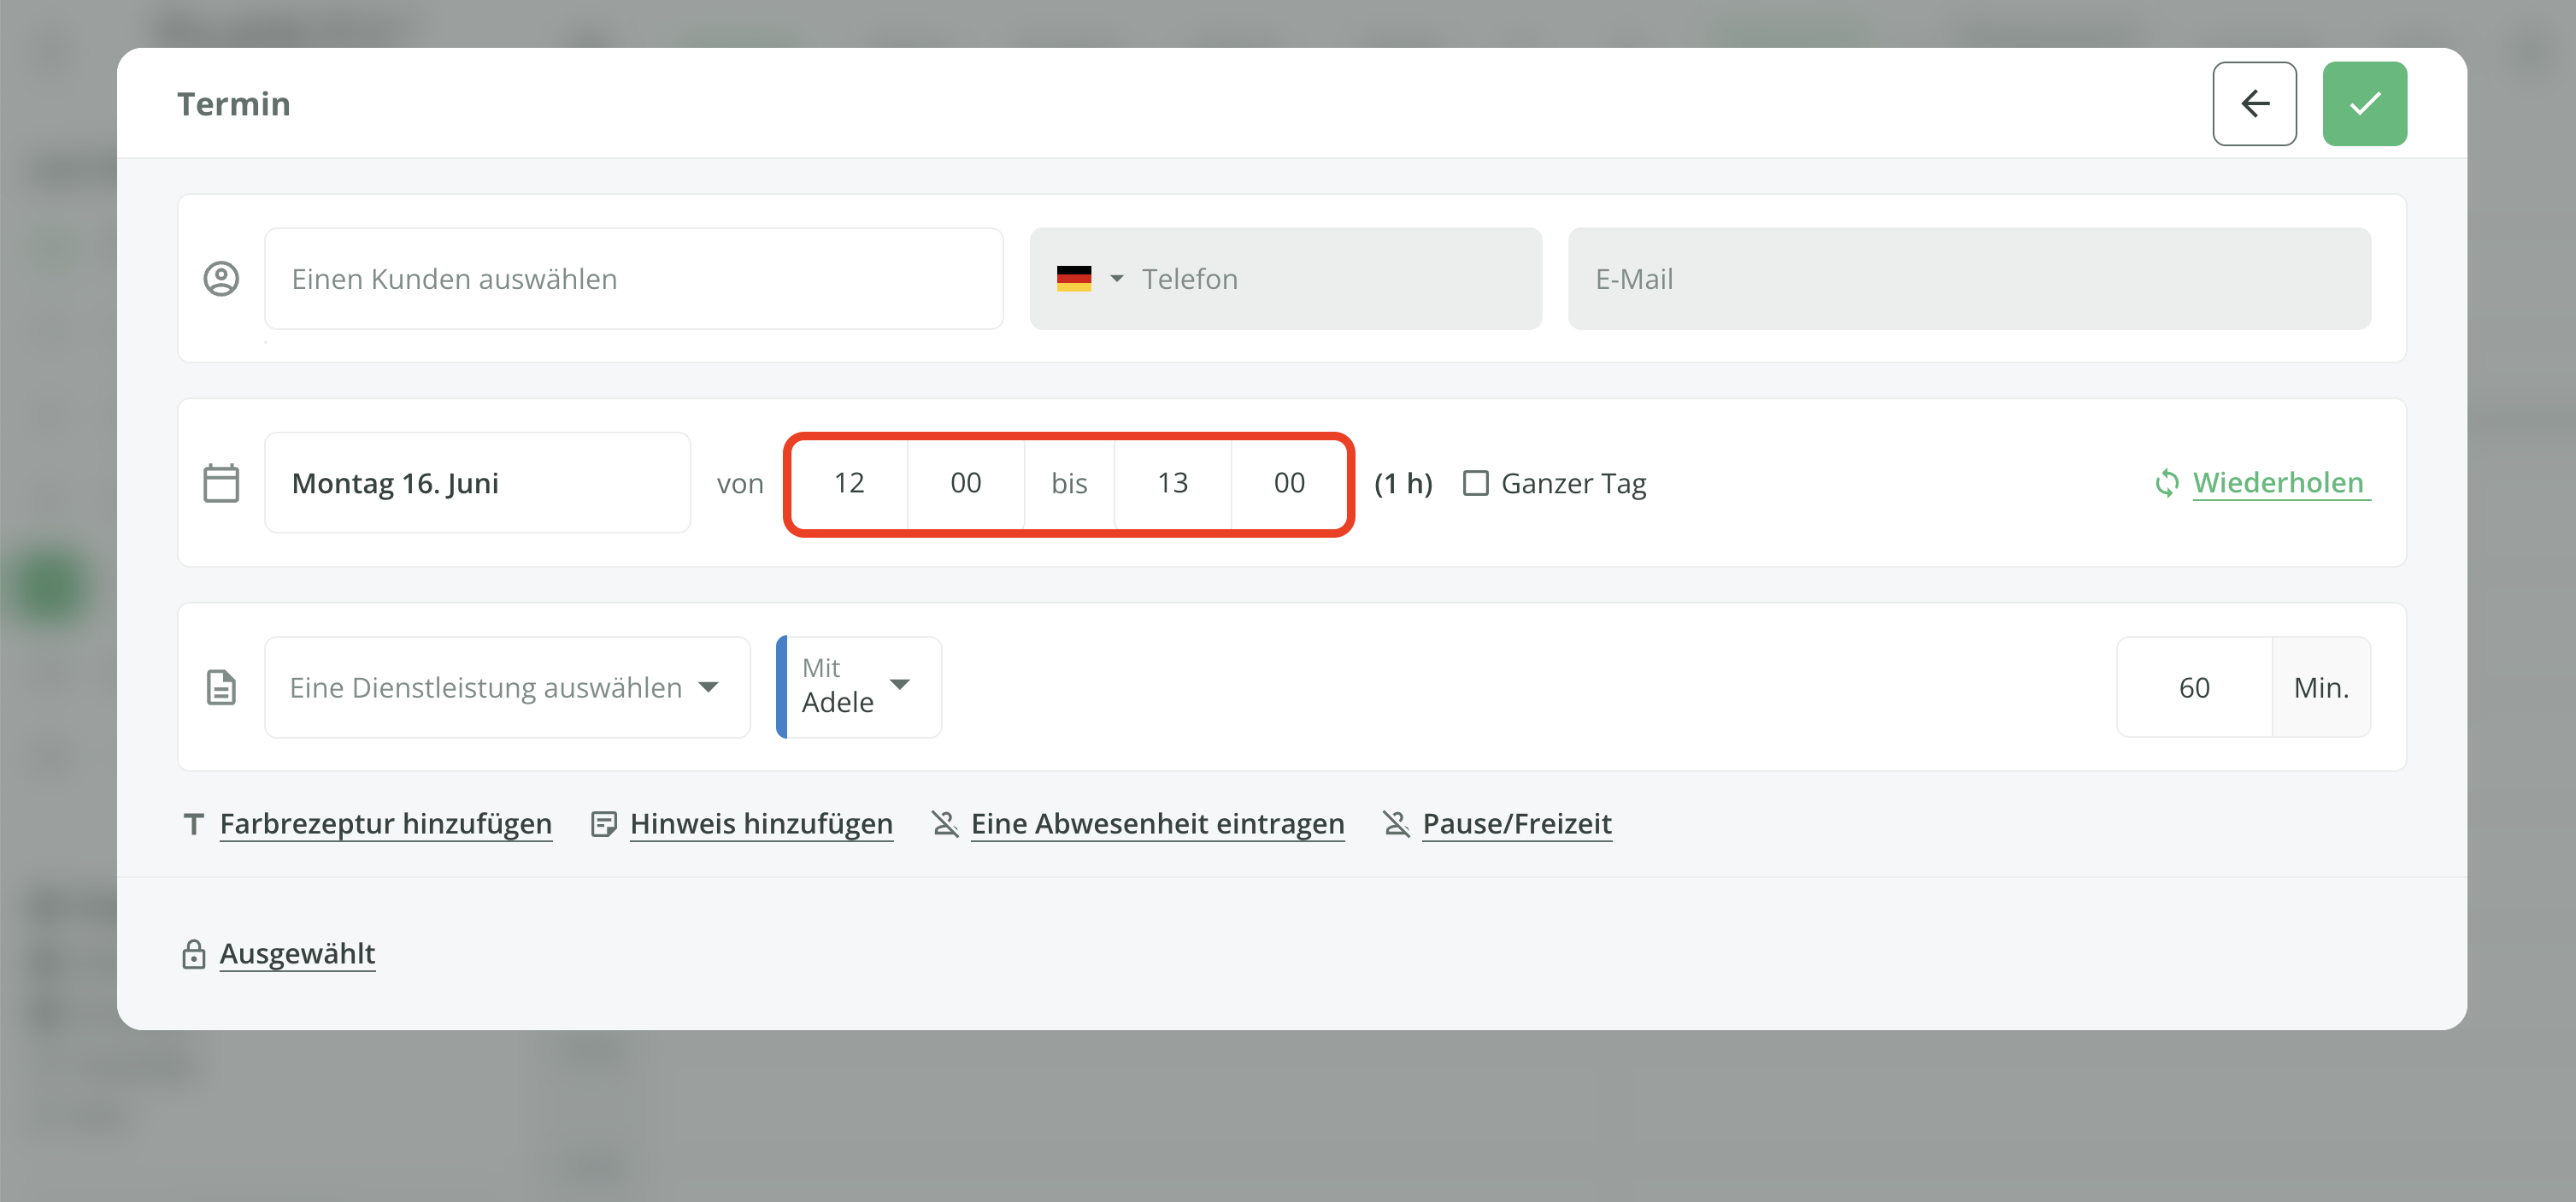This screenshot has width=2576, height=1202.
Task: Click Hinweis hinzufügen link
Action: [760, 824]
